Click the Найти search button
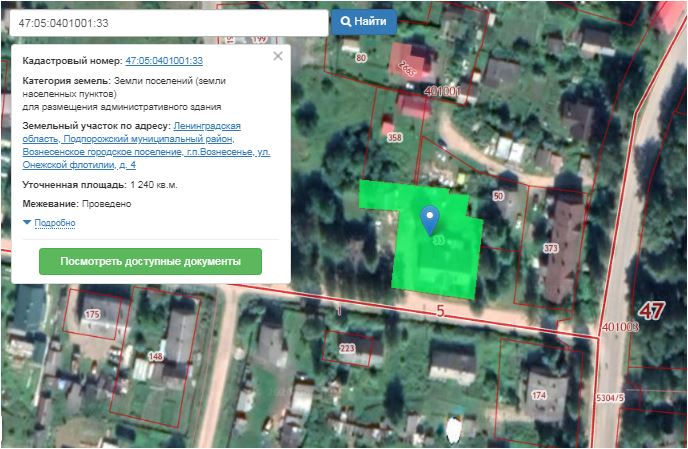 [364, 21]
